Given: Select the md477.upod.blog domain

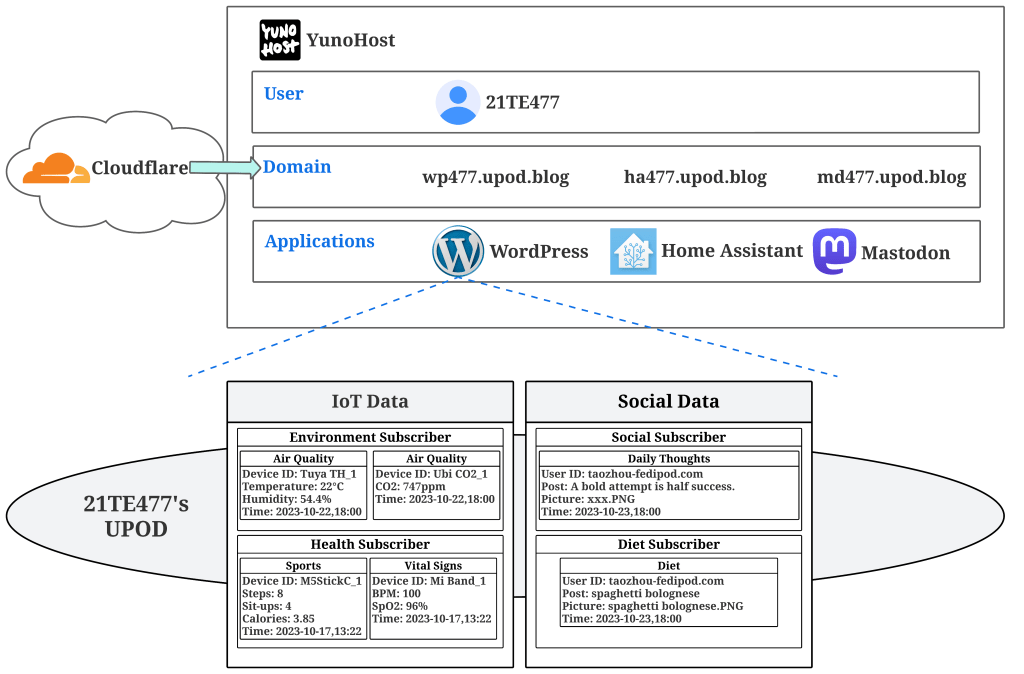Looking at the screenshot, I should pyautogui.click(x=891, y=178).
